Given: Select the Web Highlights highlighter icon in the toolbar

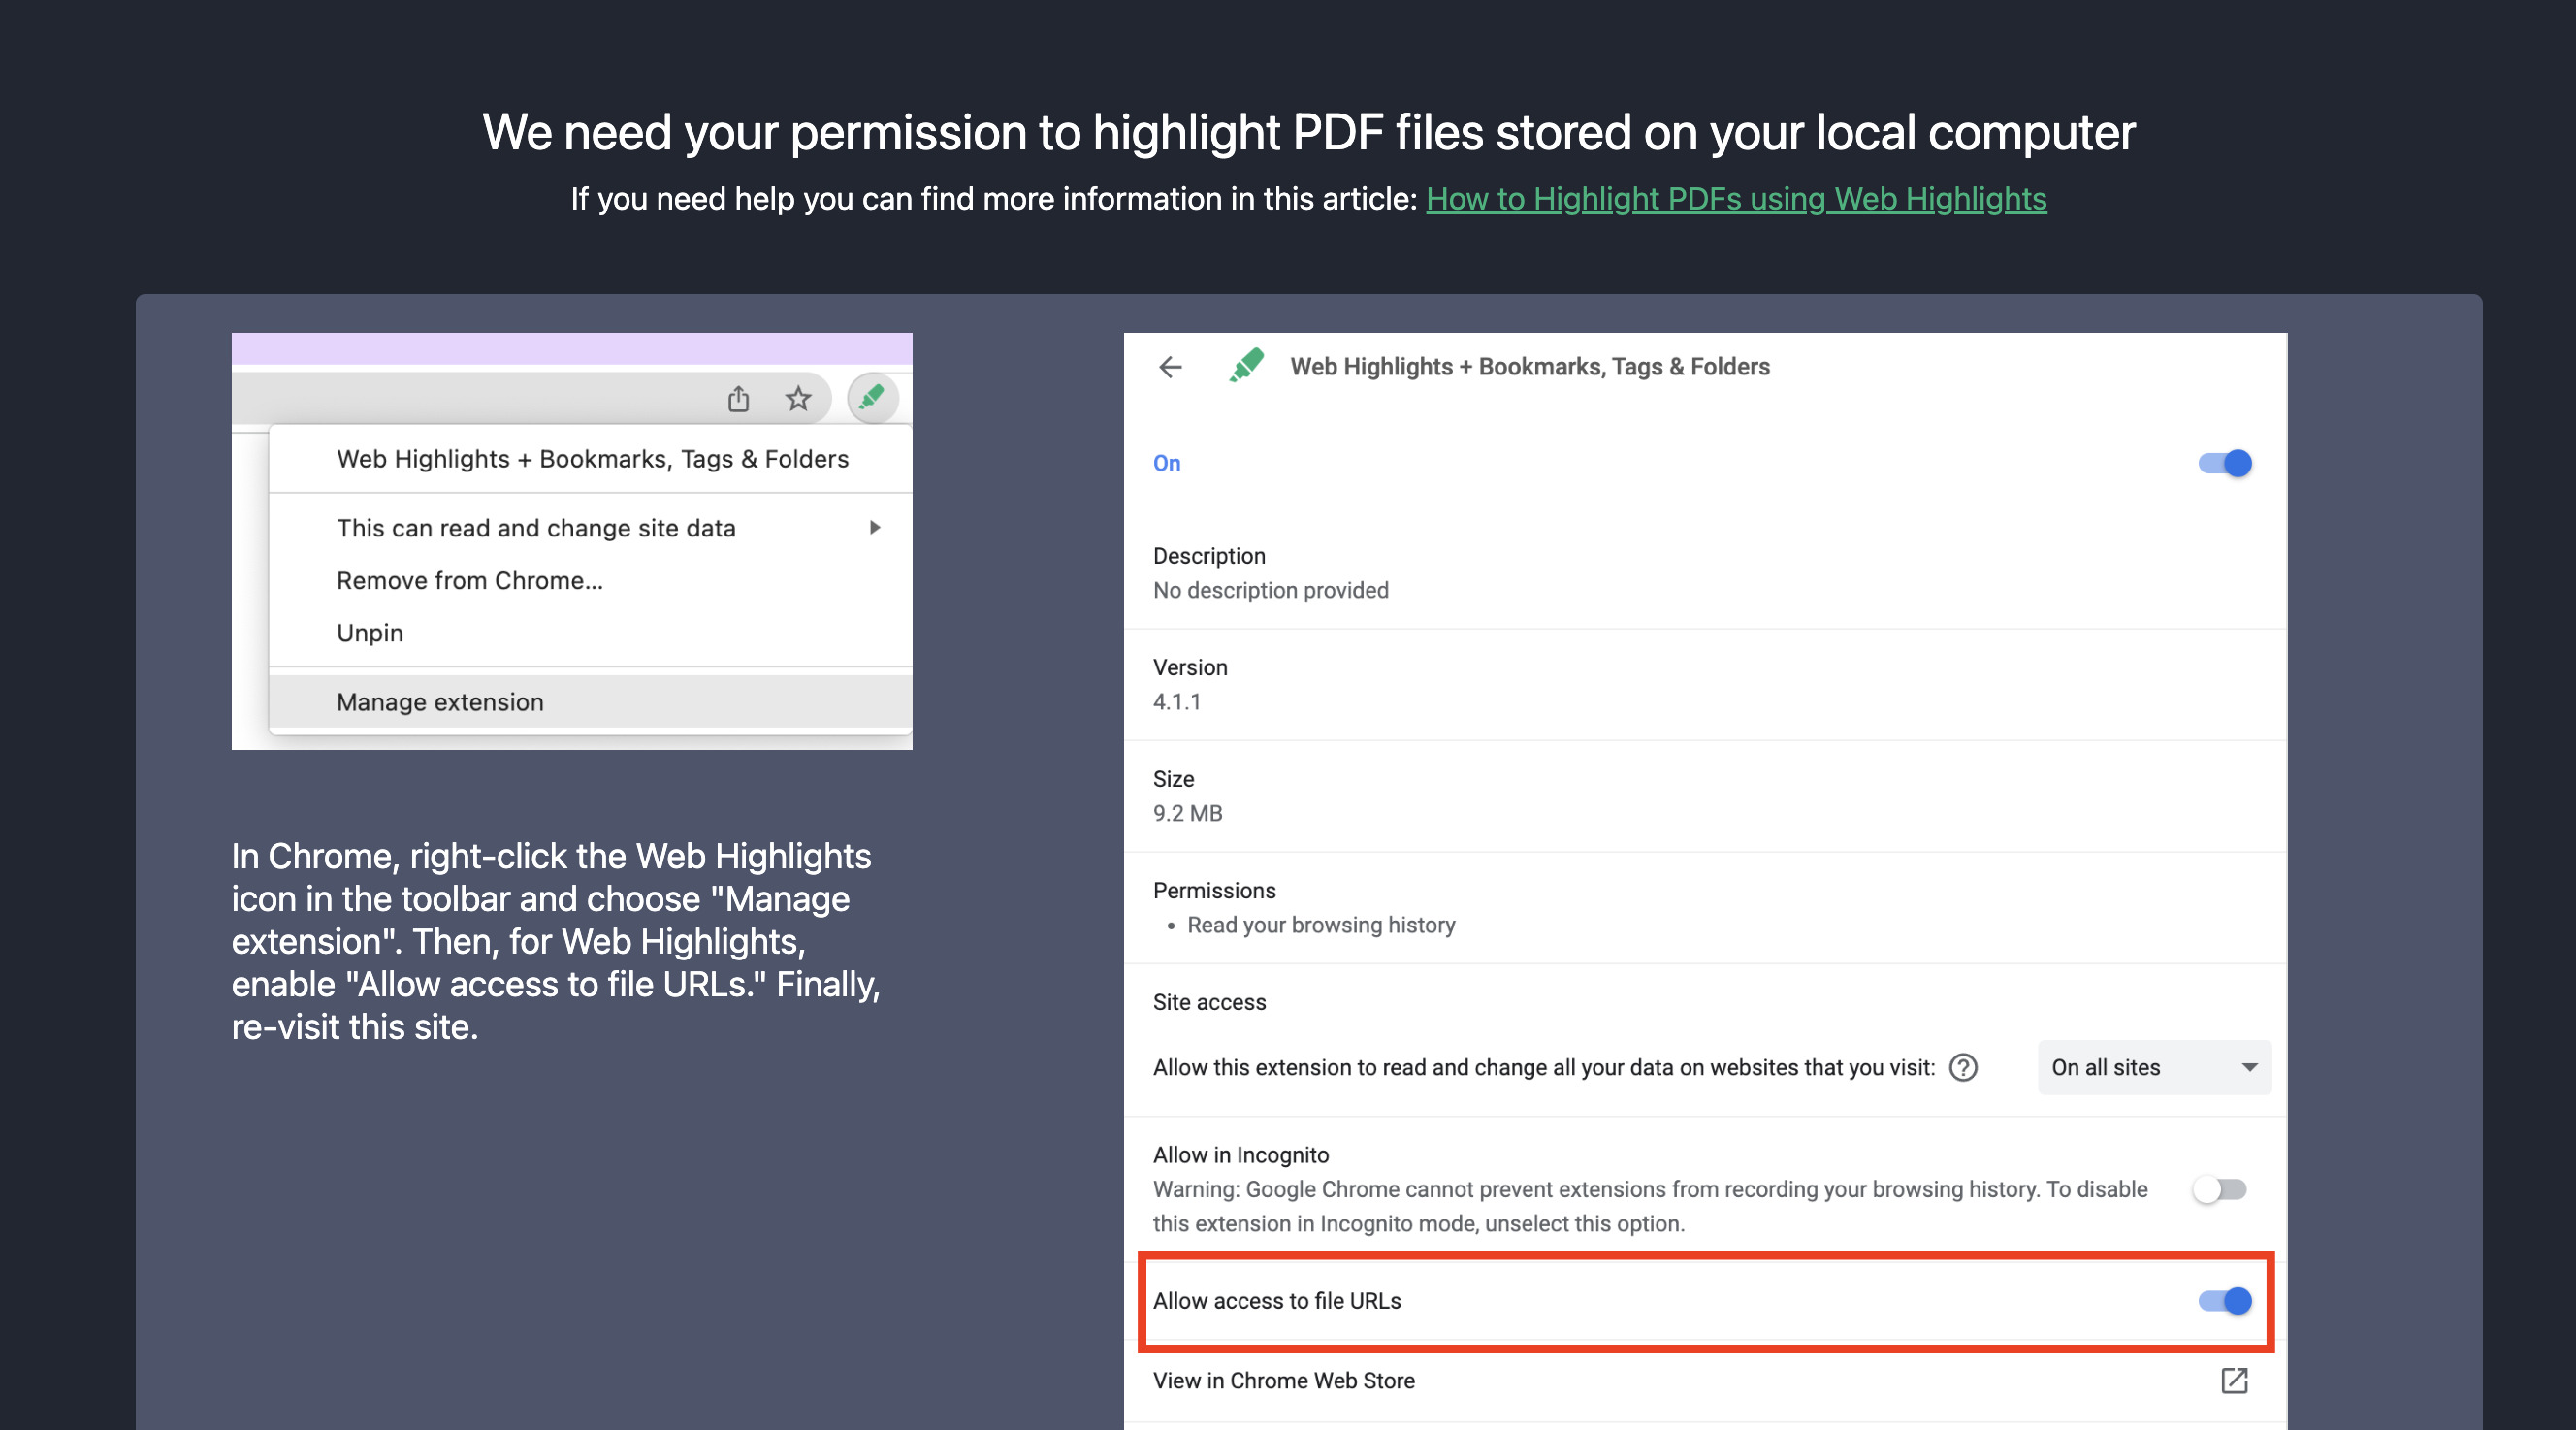Looking at the screenshot, I should click(870, 397).
